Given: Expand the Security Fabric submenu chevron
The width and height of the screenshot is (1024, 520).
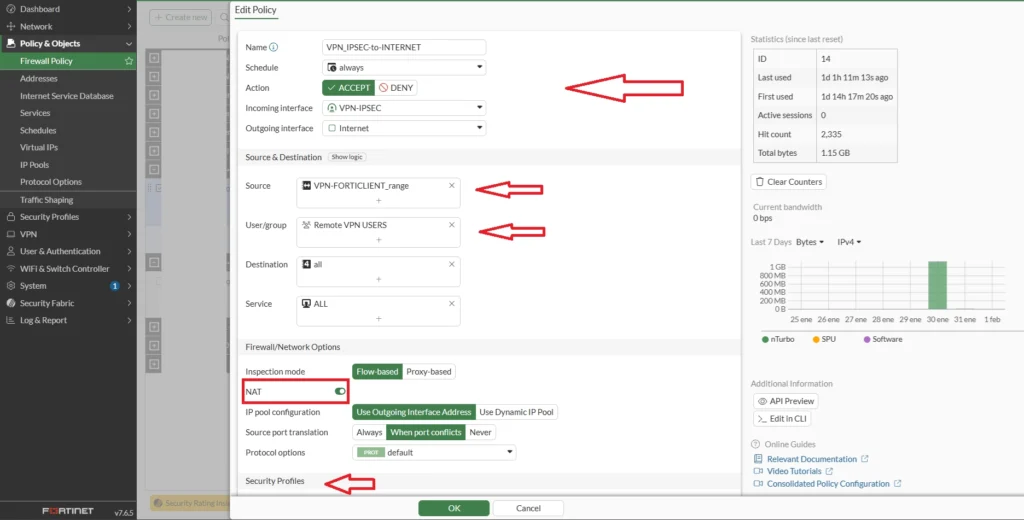Looking at the screenshot, I should point(129,303).
